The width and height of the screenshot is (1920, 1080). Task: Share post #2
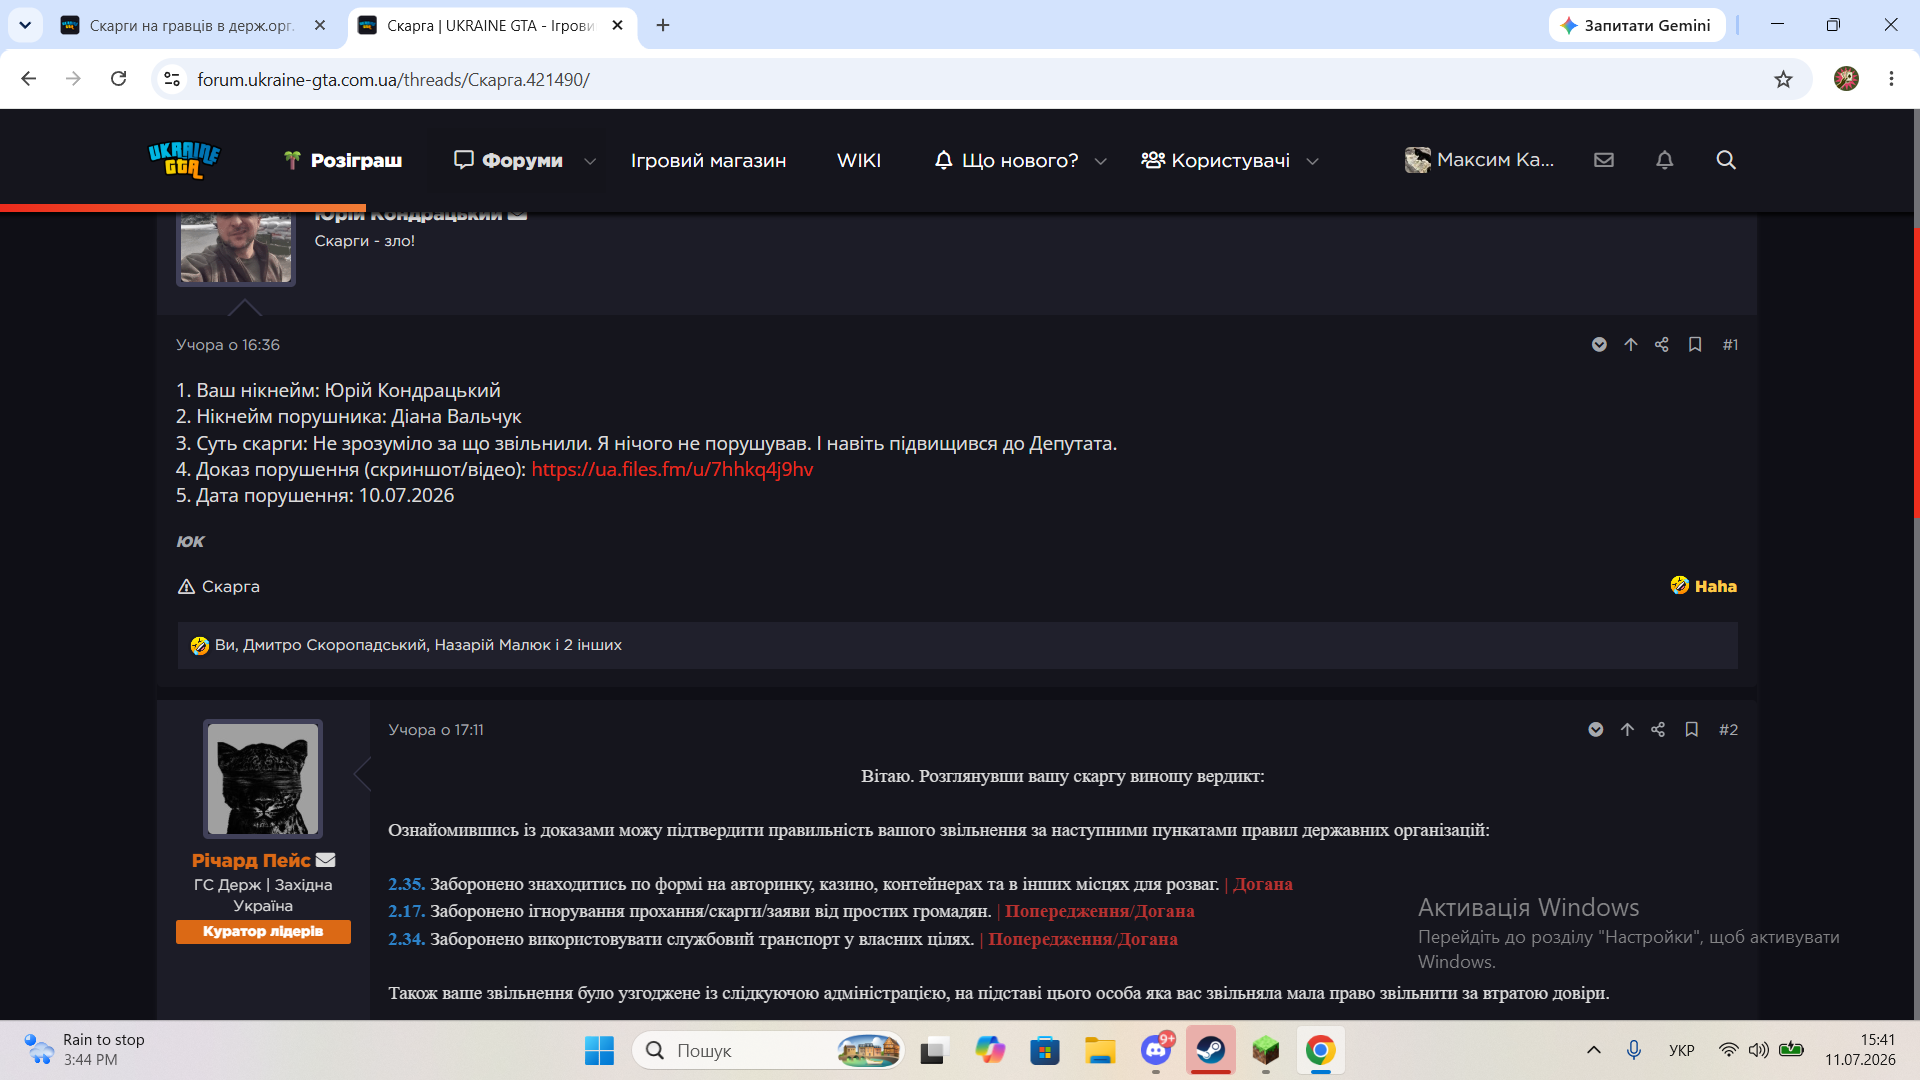point(1658,729)
